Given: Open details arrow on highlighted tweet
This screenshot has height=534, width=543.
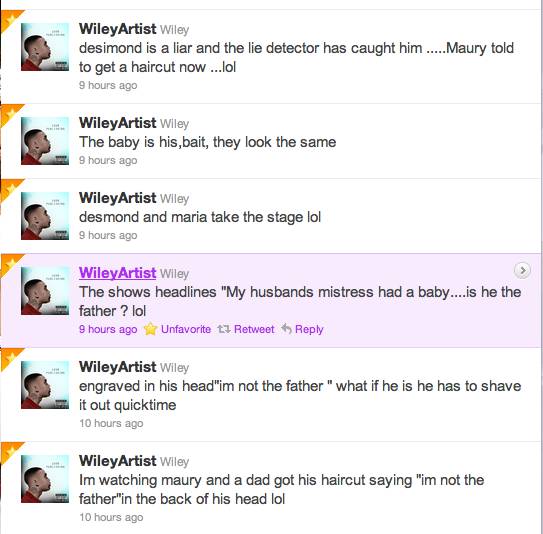Looking at the screenshot, I should tap(523, 270).
